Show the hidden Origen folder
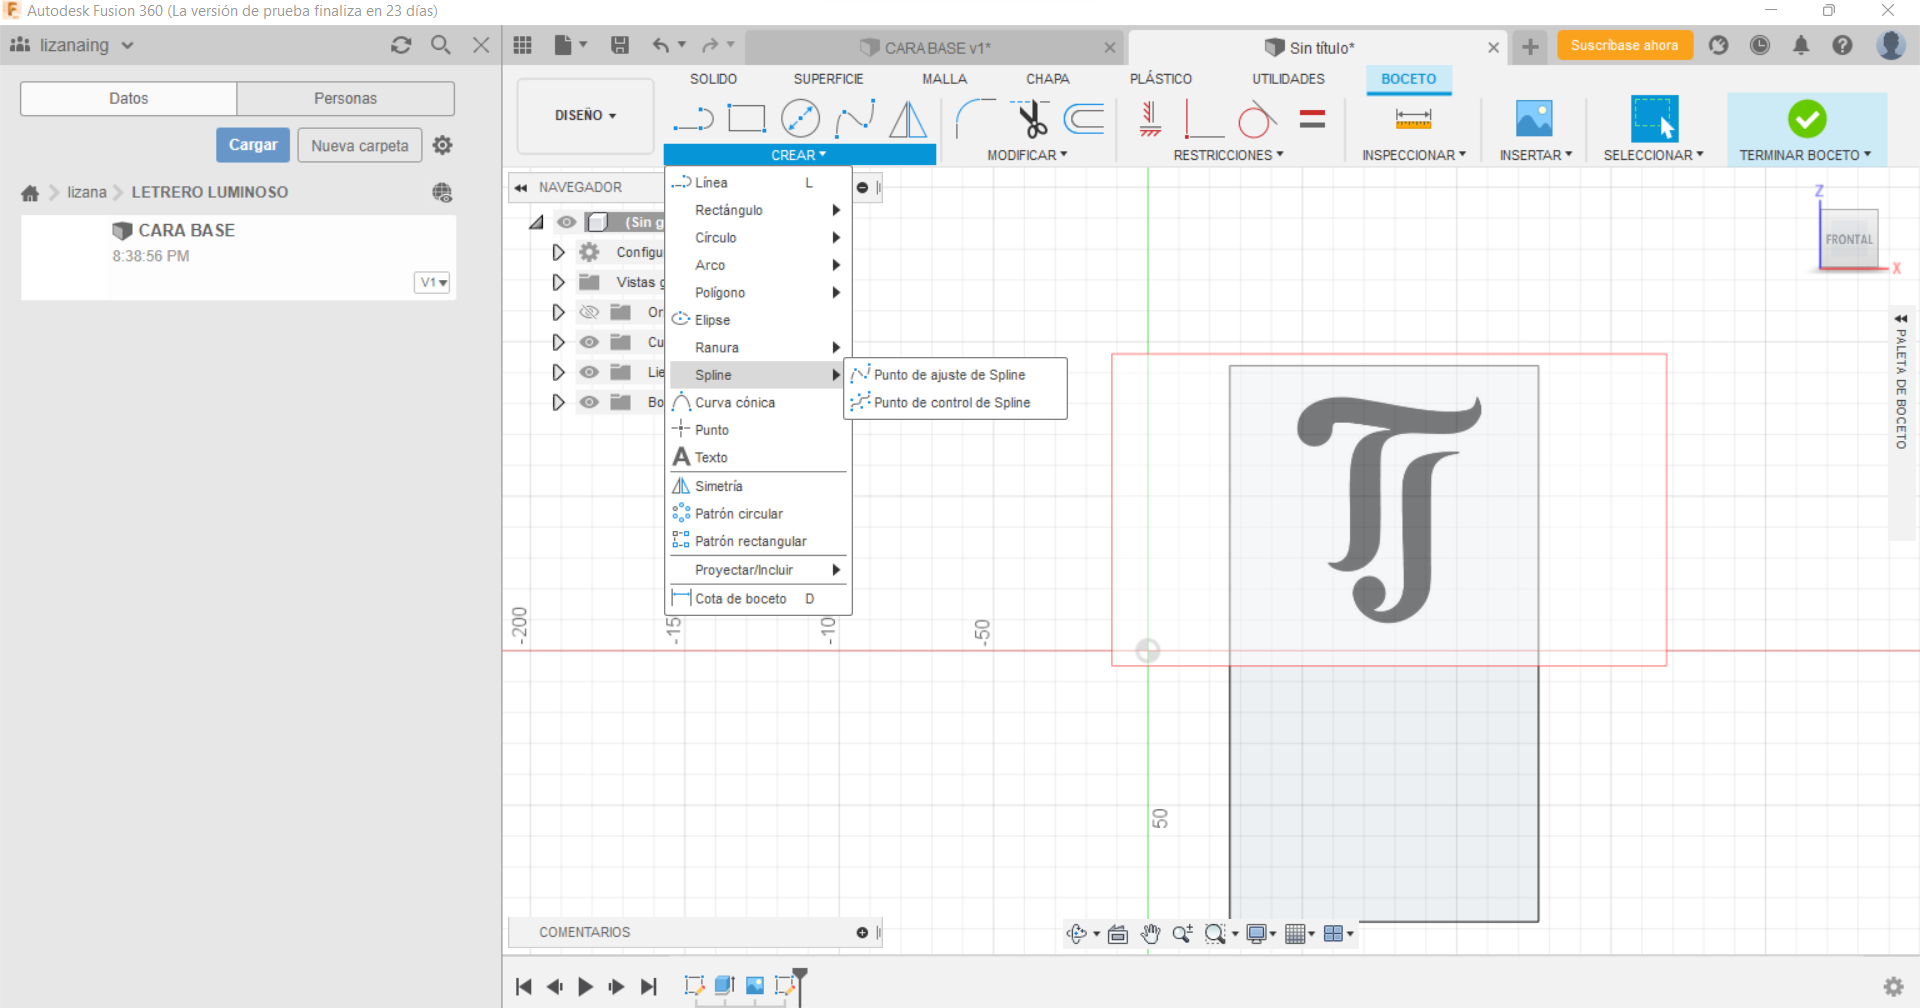The width and height of the screenshot is (1920, 1008). tap(589, 312)
